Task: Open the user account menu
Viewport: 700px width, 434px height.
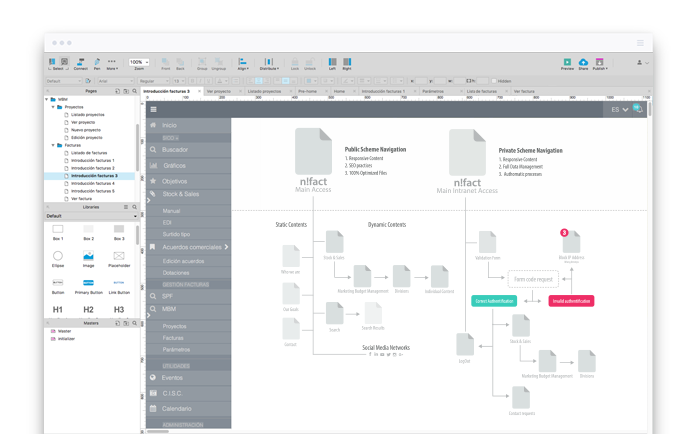Action: (x=642, y=63)
